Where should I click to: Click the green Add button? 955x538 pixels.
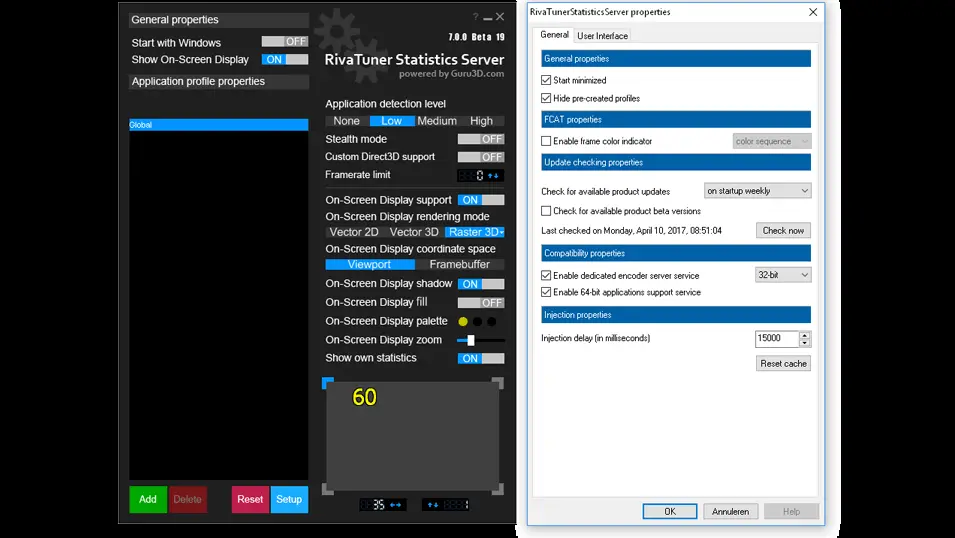click(x=148, y=499)
